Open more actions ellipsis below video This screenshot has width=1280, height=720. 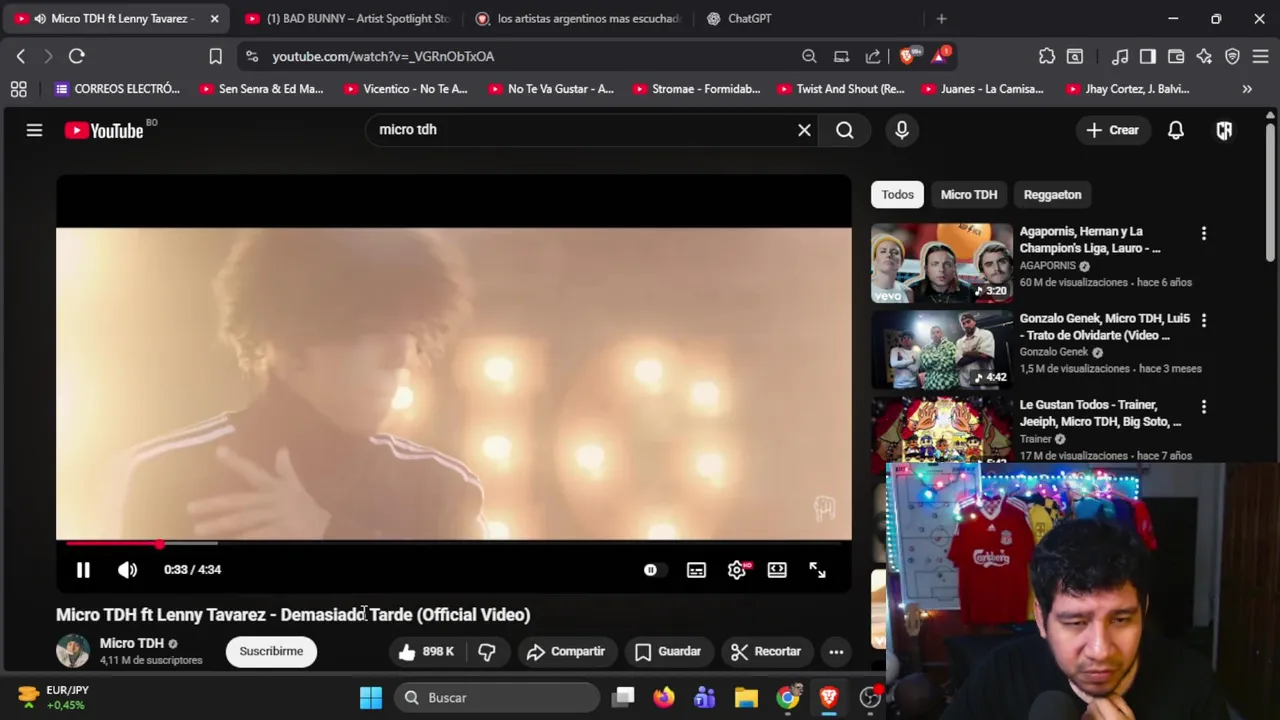[x=836, y=652]
